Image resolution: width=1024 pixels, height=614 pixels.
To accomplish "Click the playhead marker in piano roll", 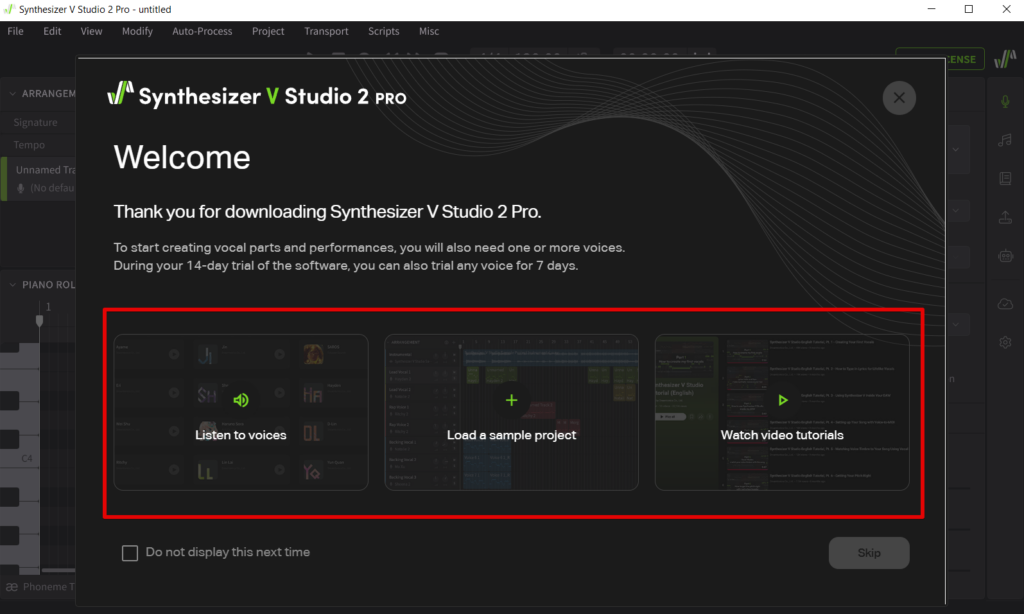I will (39, 321).
